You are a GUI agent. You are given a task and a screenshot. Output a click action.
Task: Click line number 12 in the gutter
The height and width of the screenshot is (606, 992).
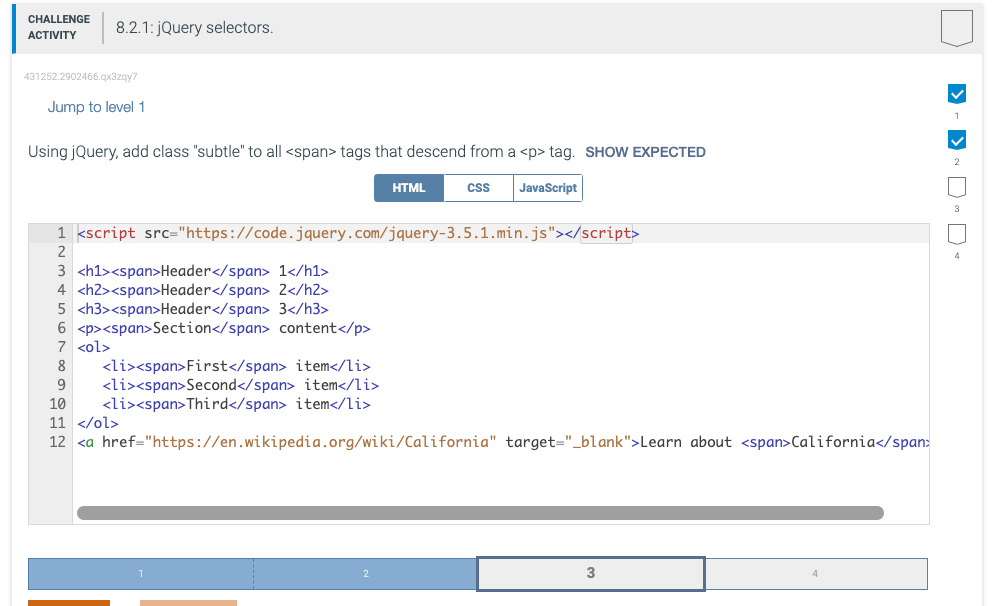[58, 442]
